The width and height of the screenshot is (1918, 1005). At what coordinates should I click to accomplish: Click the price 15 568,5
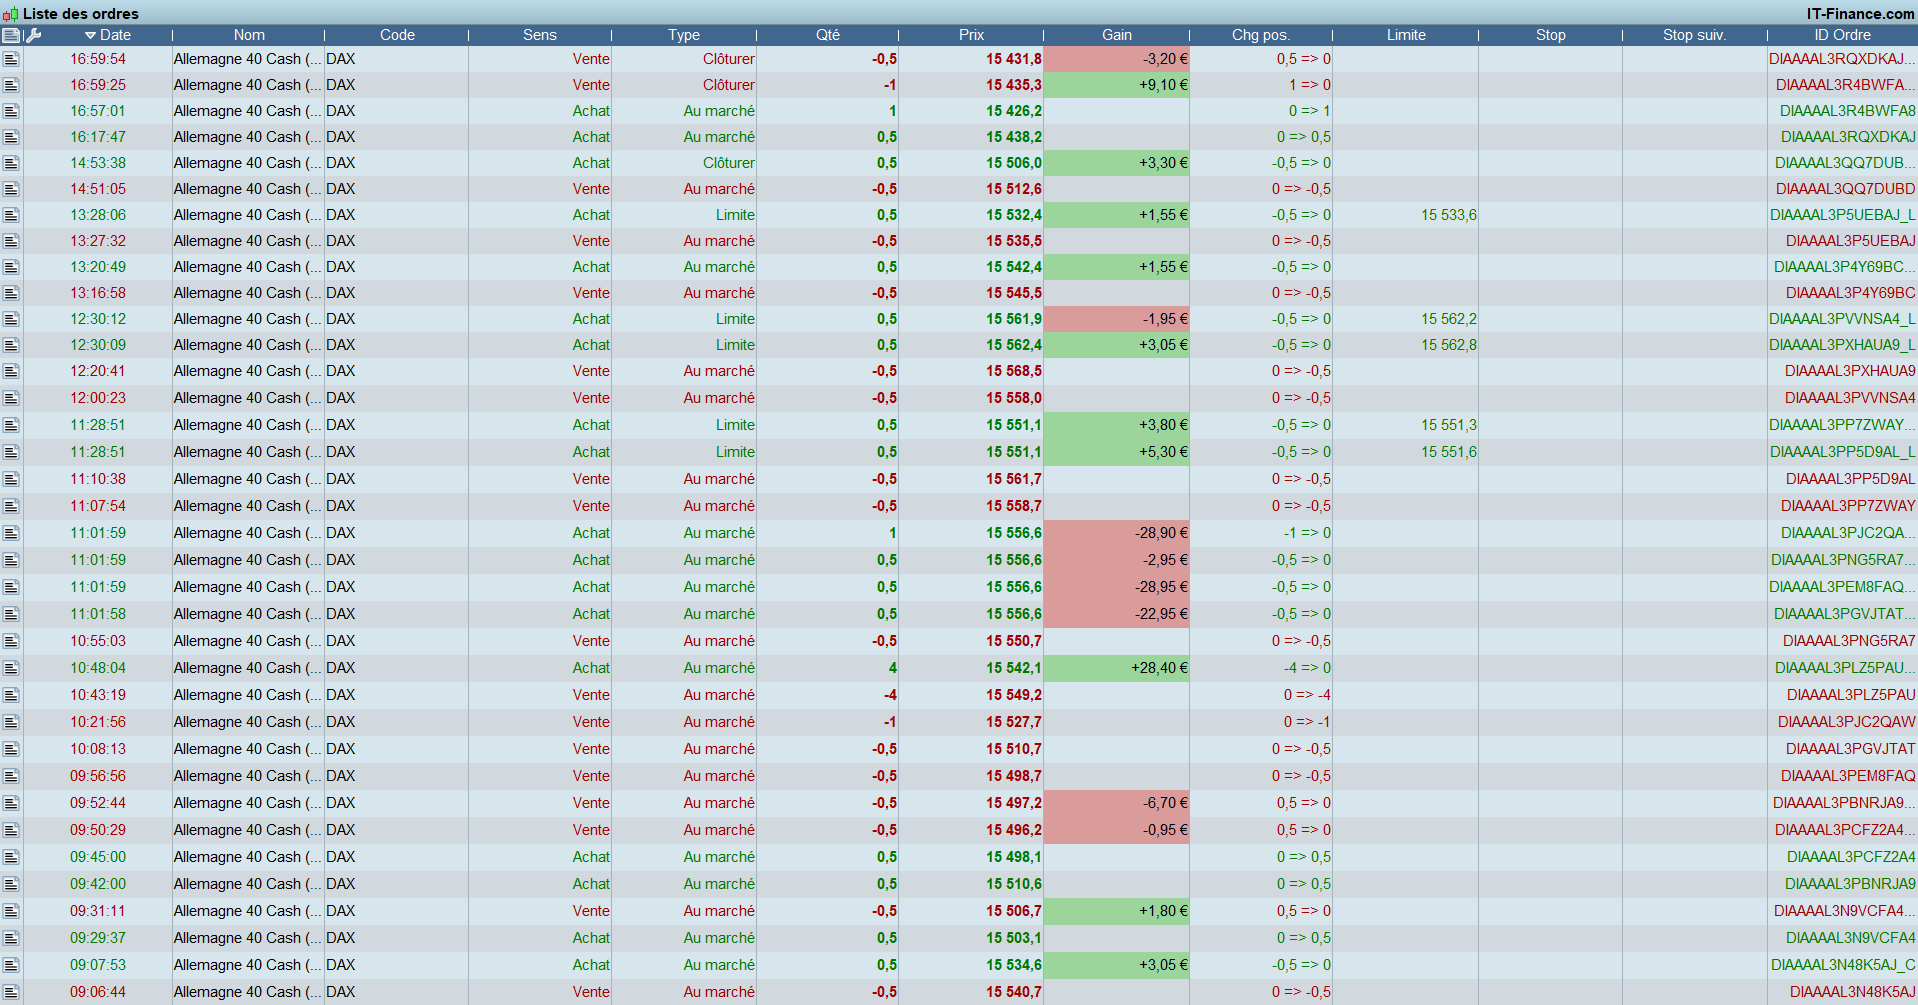pyautogui.click(x=1014, y=371)
